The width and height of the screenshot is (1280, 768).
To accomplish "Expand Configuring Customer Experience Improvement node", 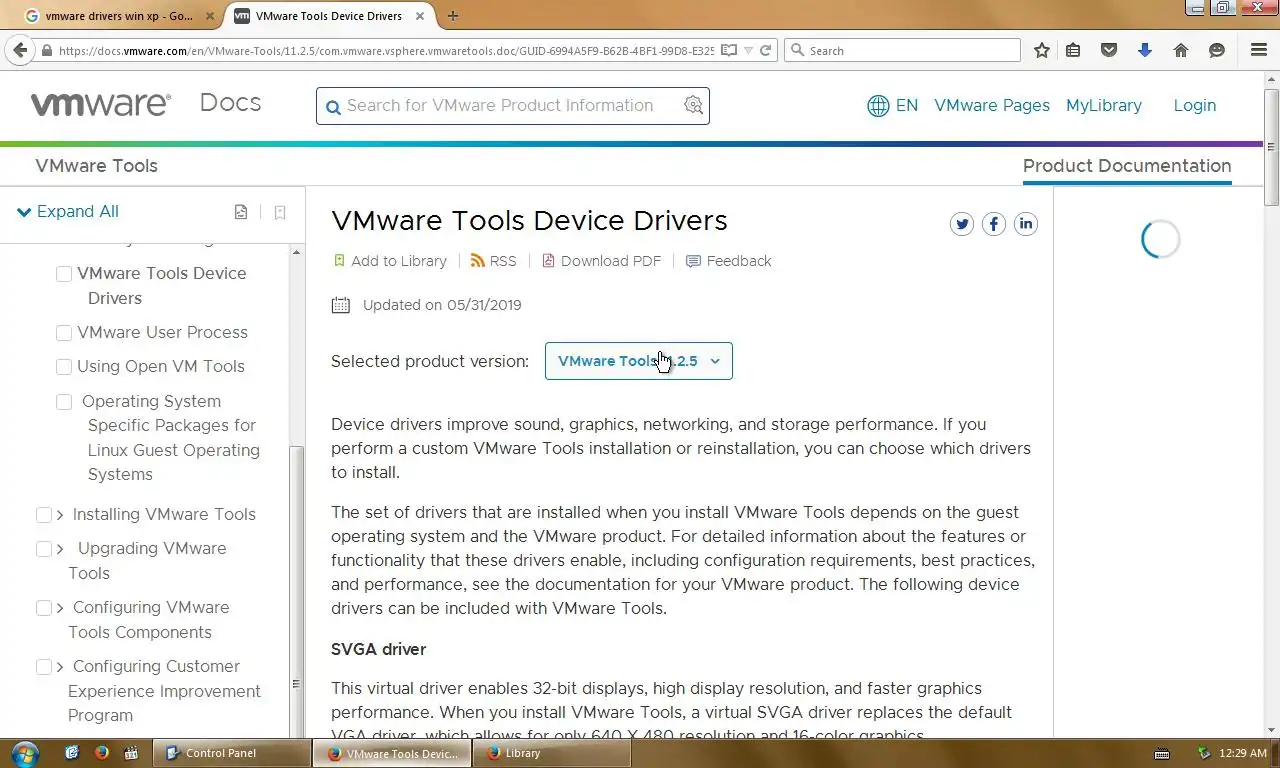I will click(x=61, y=667).
